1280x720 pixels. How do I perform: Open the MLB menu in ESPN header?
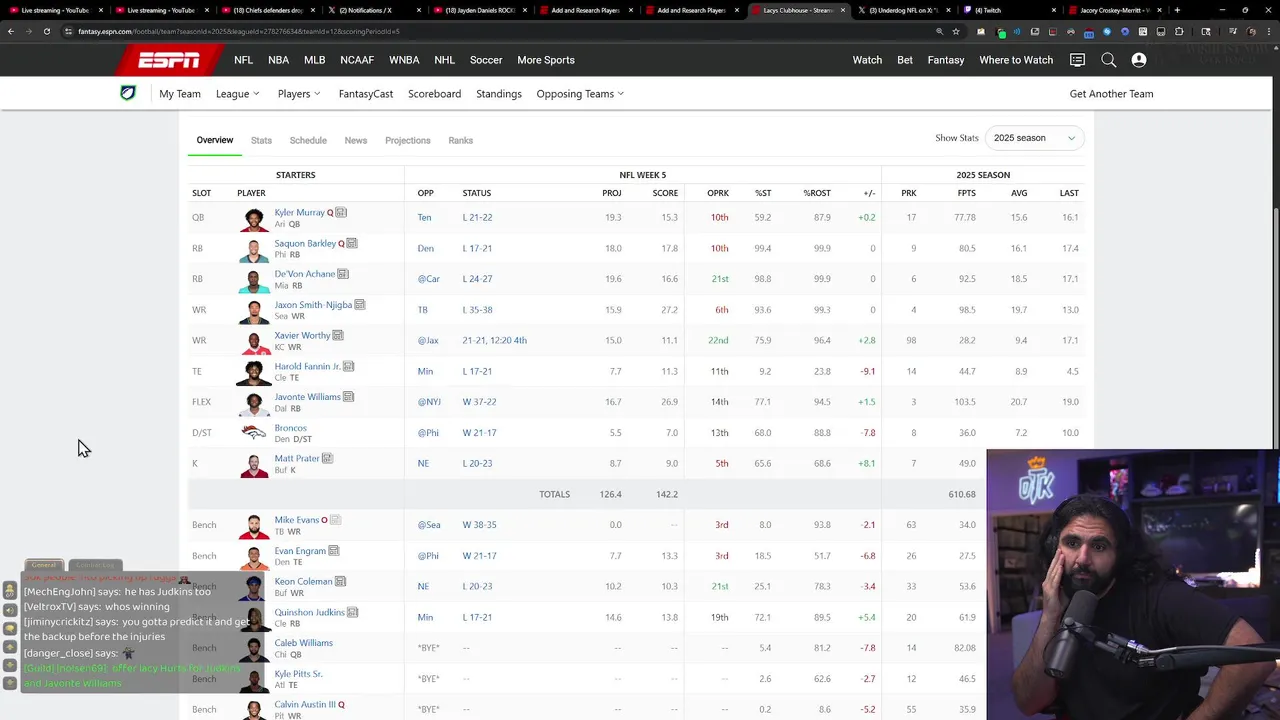point(315,60)
